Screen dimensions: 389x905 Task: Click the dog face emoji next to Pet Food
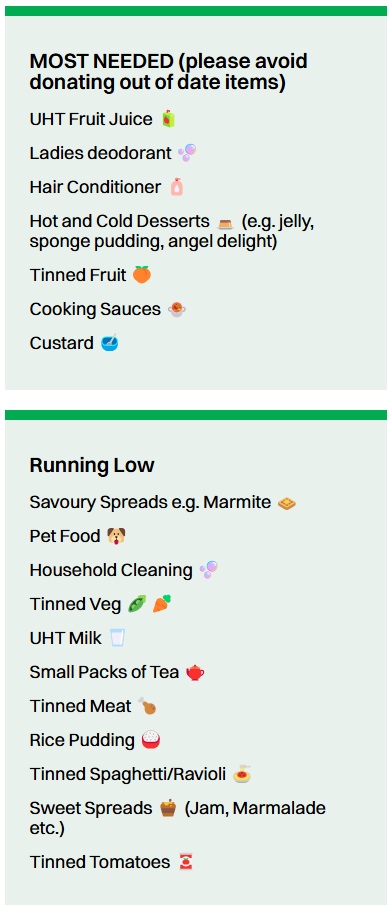coord(116,536)
